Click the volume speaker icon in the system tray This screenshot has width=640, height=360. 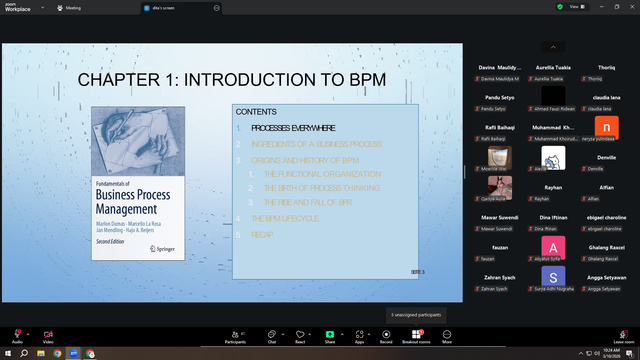597,353
